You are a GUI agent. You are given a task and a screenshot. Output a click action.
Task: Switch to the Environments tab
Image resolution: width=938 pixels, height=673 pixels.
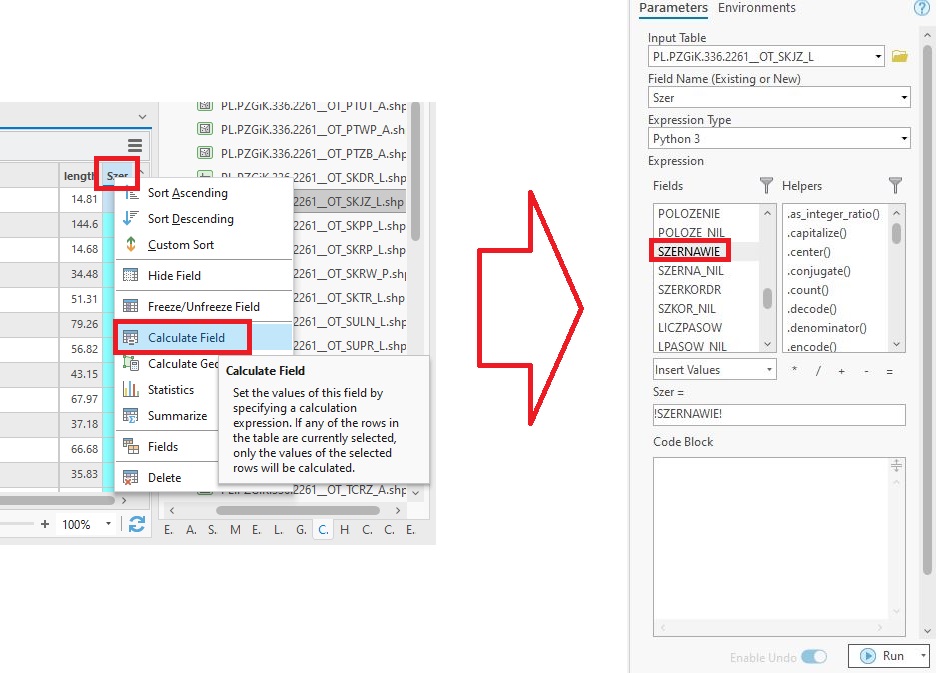756,8
